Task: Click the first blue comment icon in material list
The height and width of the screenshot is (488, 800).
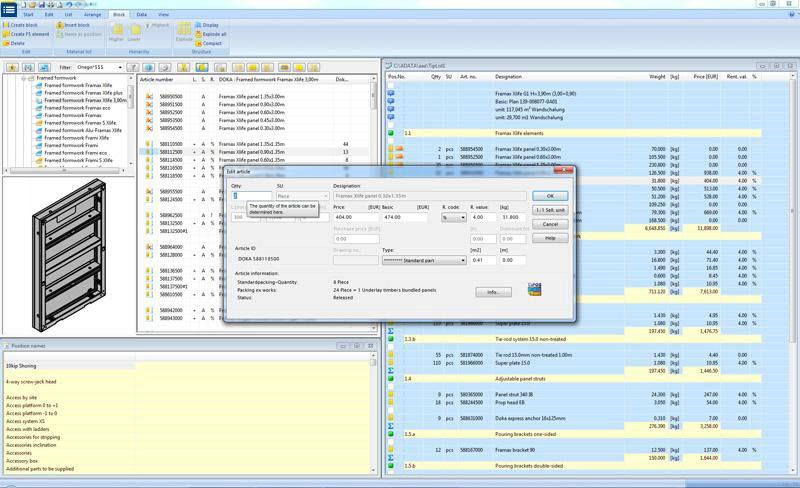Action: pyautogui.click(x=391, y=93)
